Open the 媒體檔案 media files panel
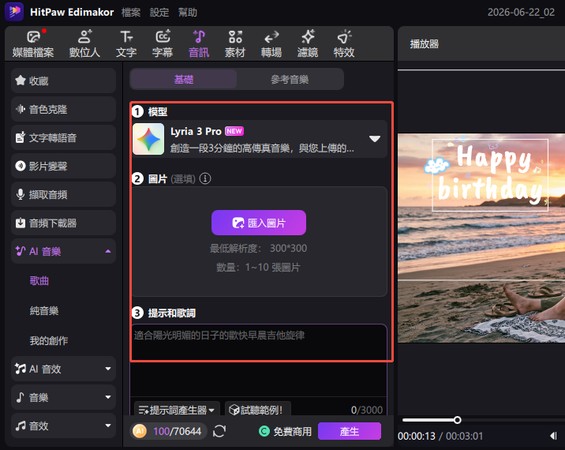This screenshot has height=450, width=565. 33,44
